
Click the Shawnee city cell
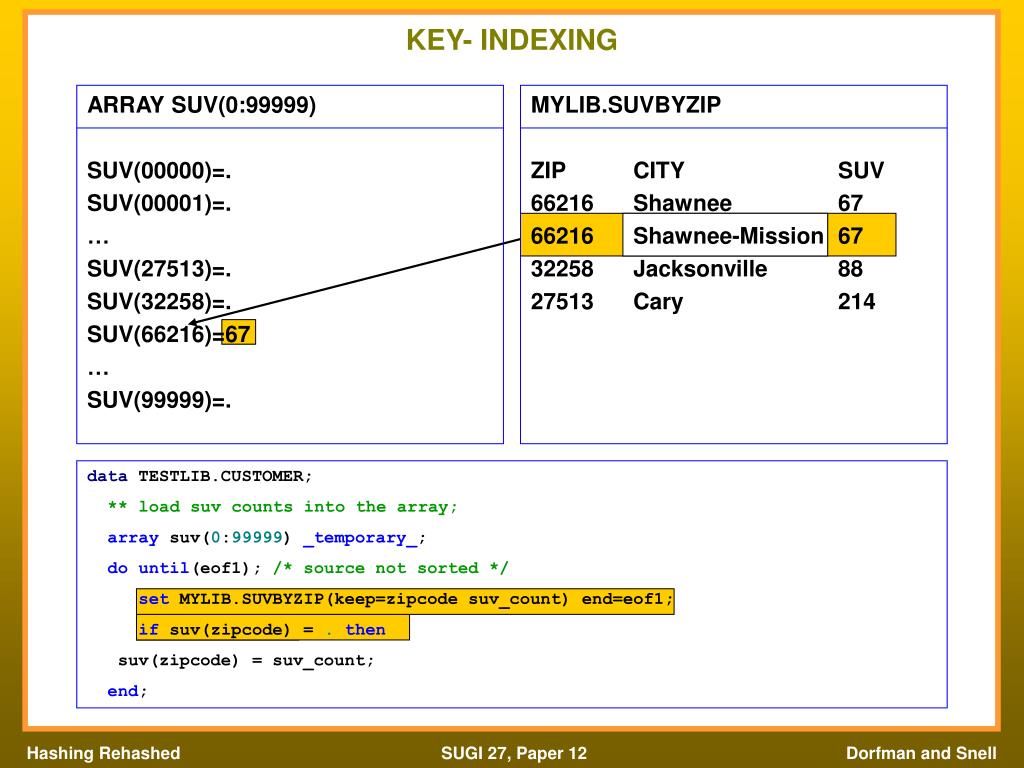click(682, 203)
